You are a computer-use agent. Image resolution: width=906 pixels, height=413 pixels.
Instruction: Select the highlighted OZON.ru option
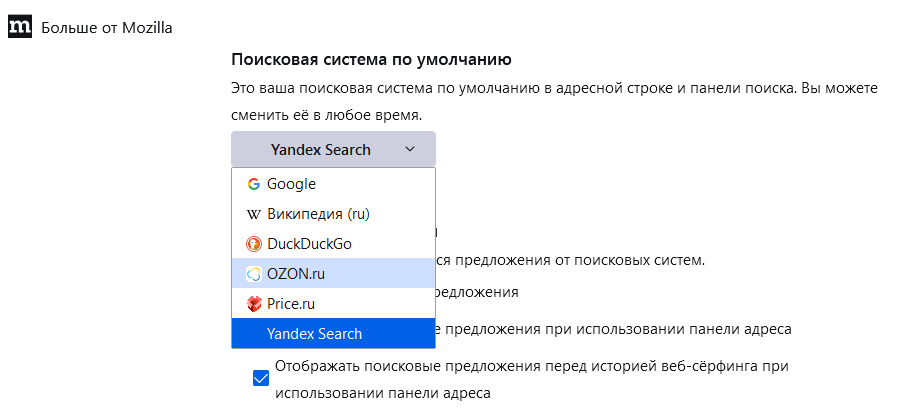(x=333, y=274)
